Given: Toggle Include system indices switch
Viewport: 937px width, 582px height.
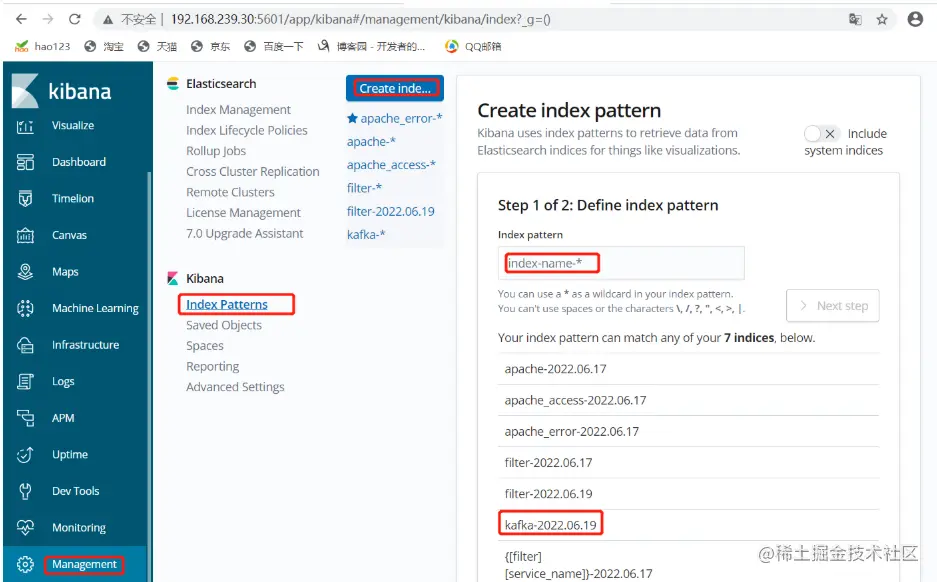Looking at the screenshot, I should point(822,134).
